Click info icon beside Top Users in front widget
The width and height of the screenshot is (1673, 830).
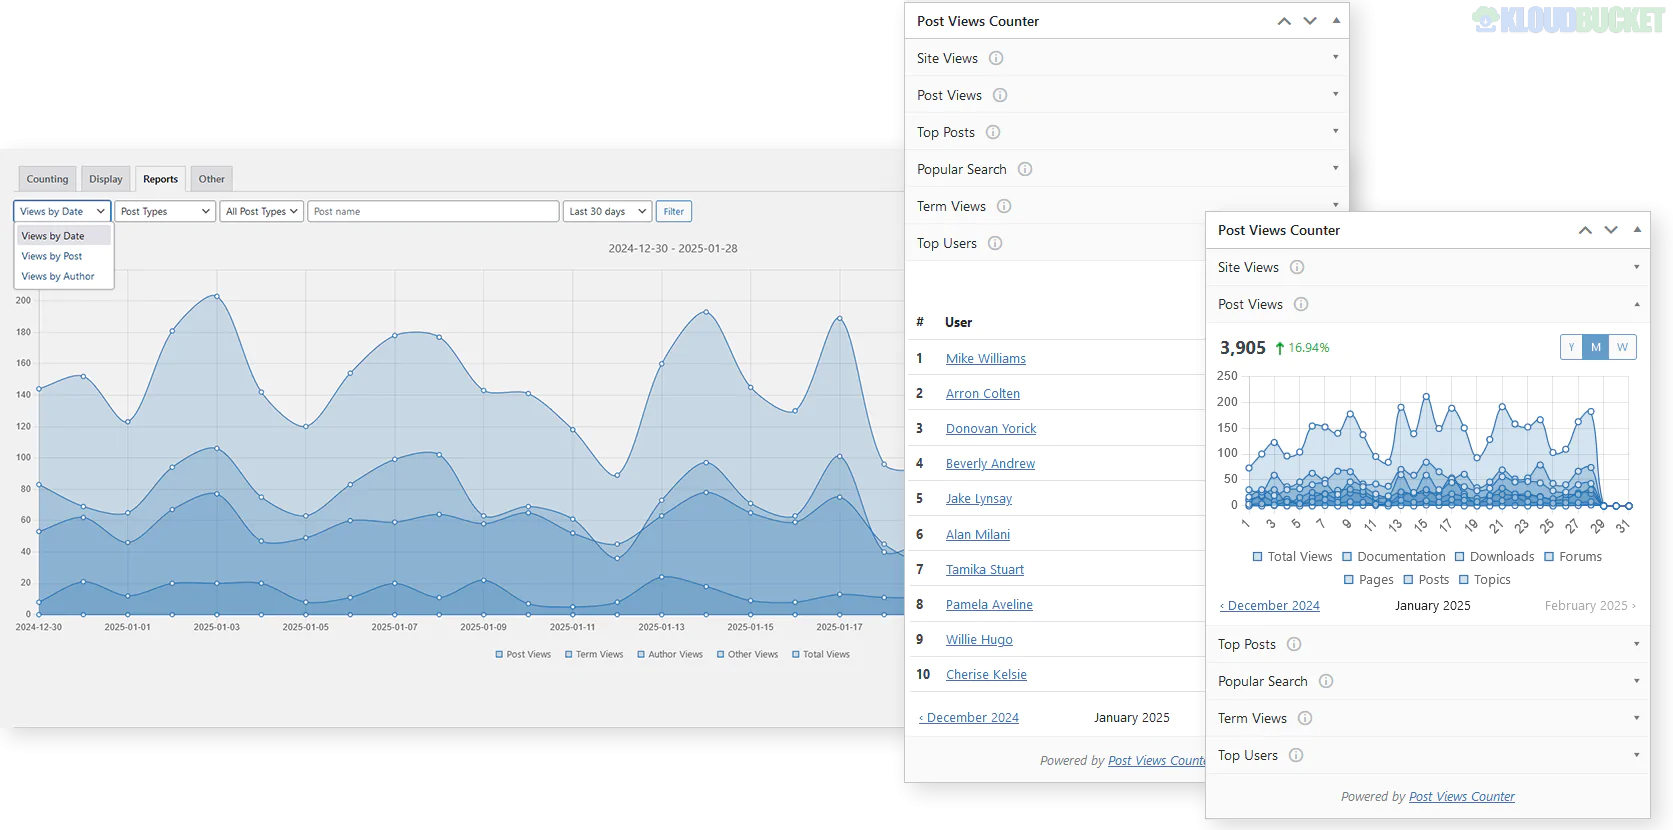click(x=1296, y=755)
